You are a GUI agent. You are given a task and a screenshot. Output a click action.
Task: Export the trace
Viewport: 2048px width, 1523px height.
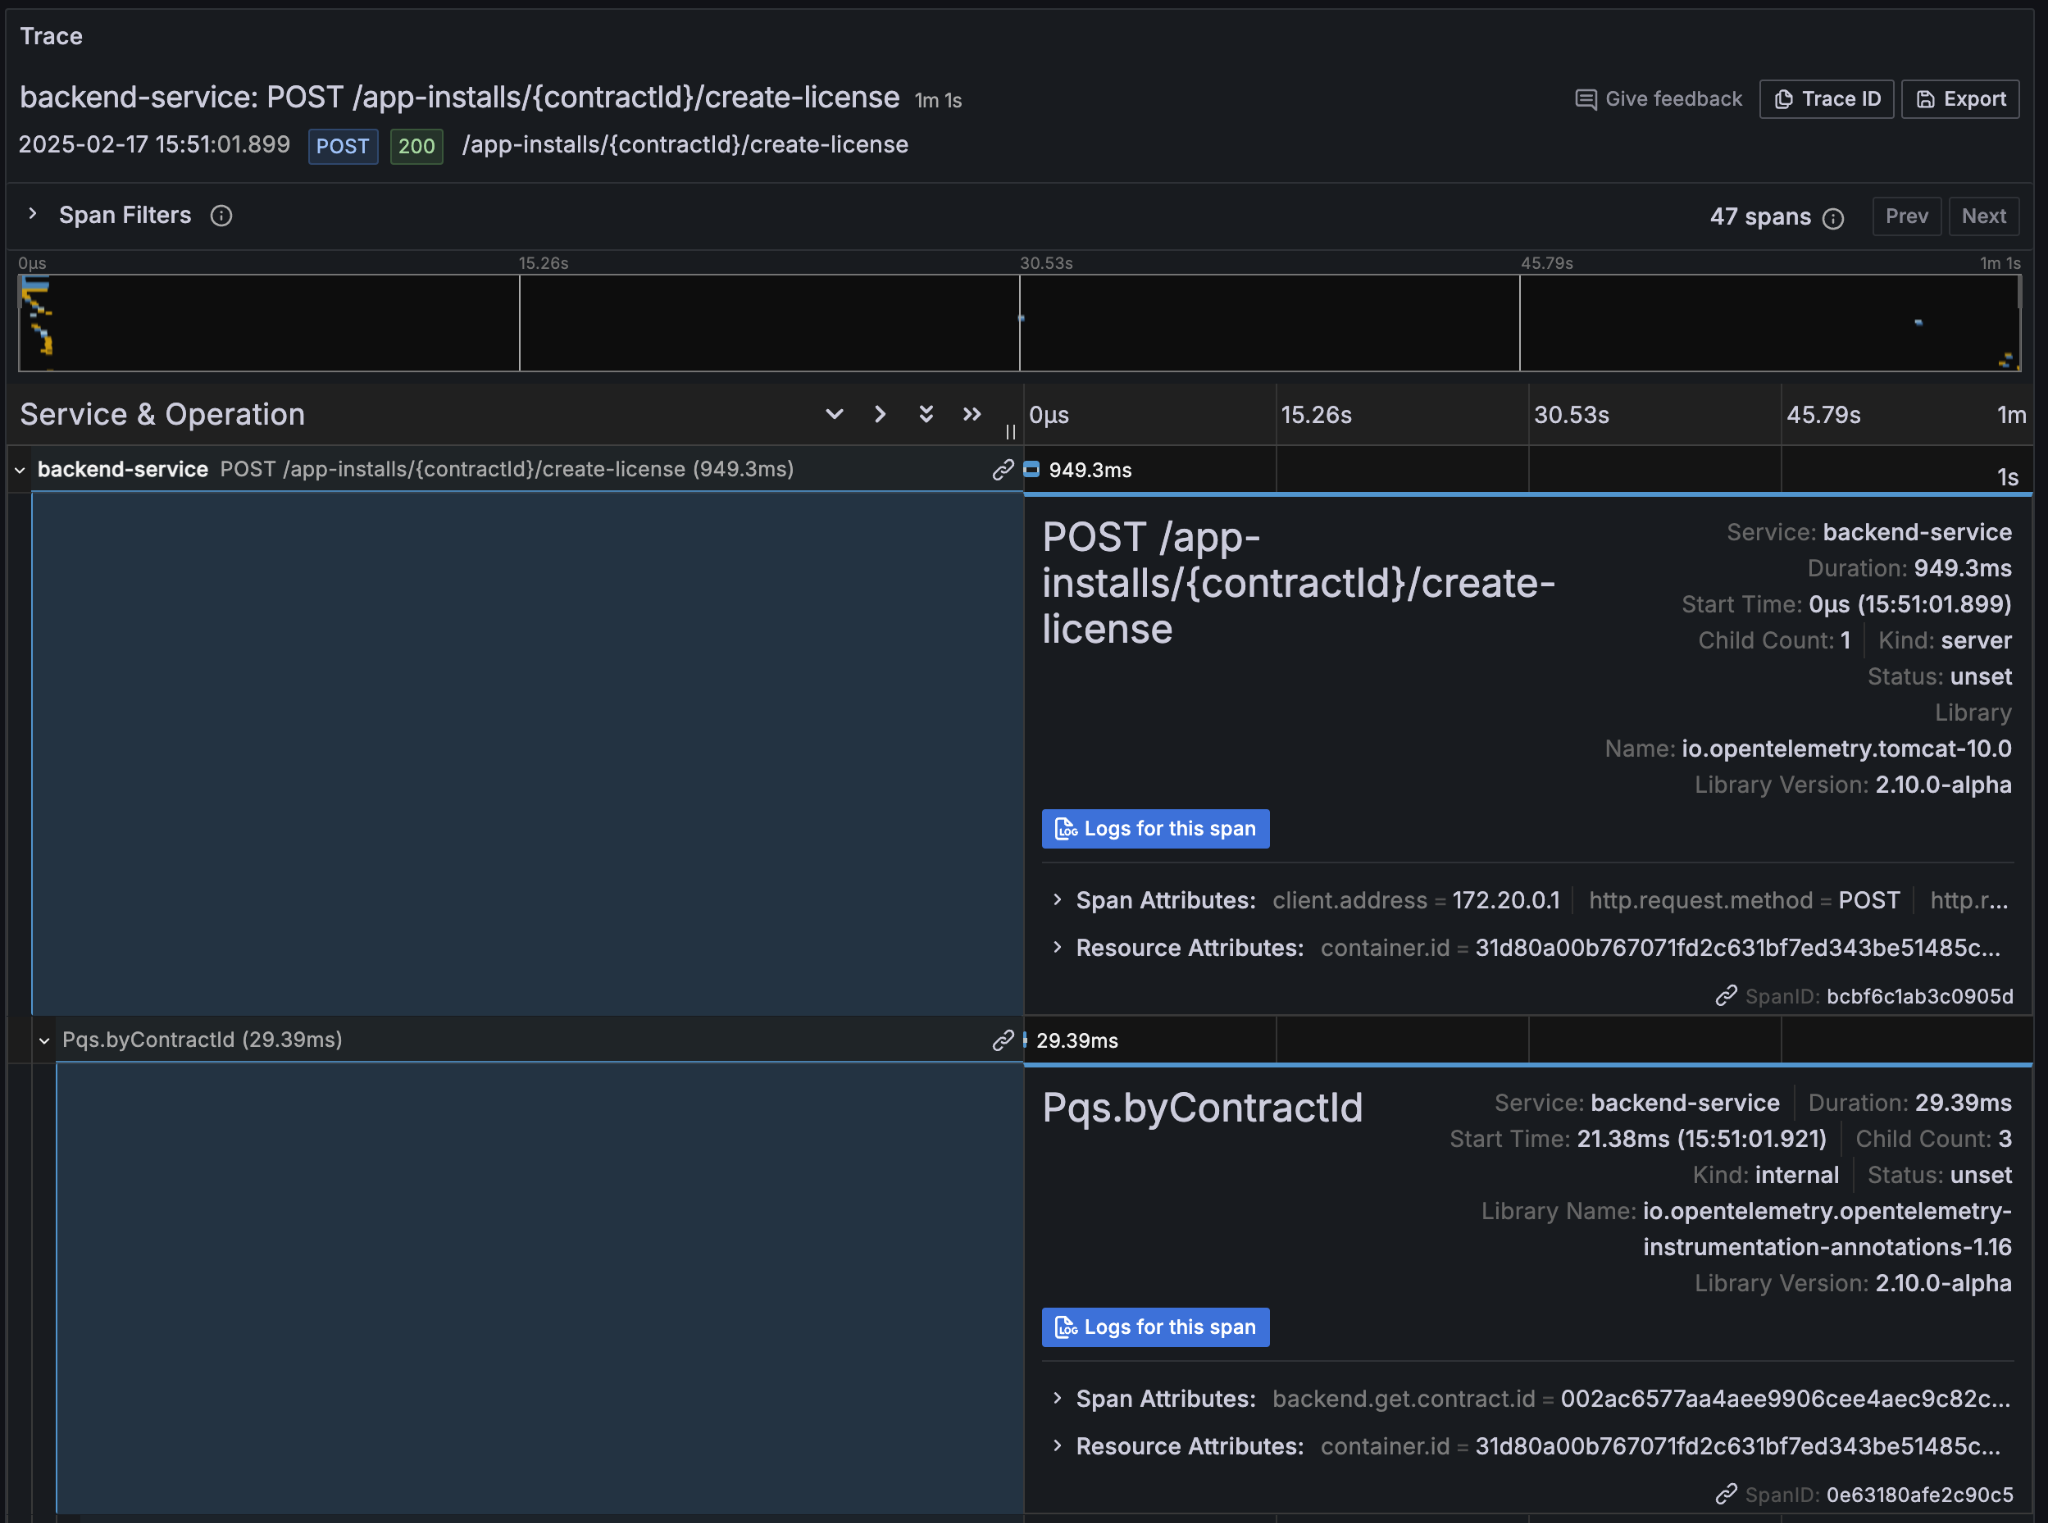click(1959, 98)
